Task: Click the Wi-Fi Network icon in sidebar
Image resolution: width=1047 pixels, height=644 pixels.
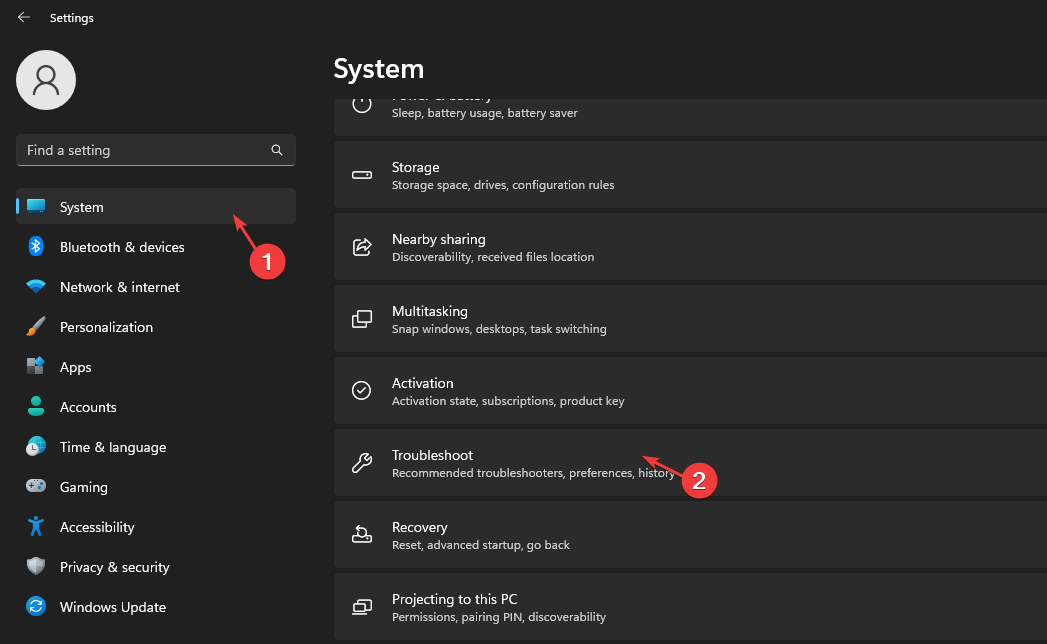Action: (x=36, y=287)
